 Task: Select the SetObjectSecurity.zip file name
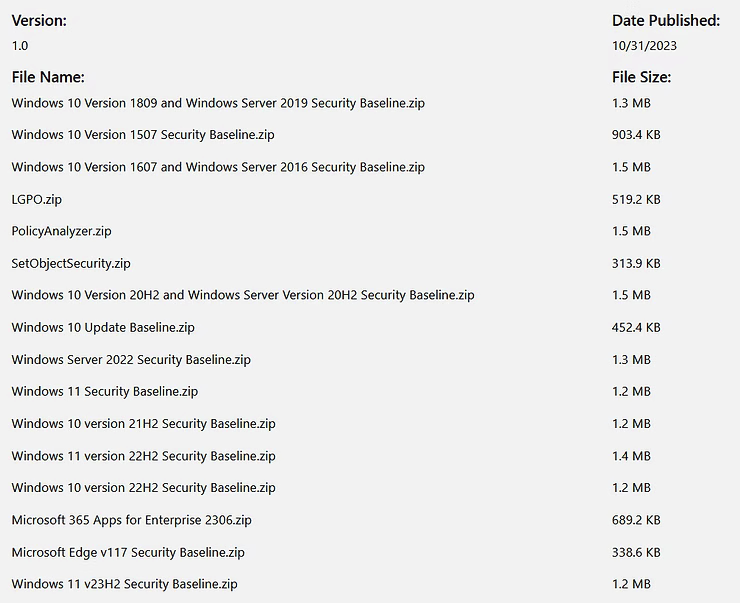coord(71,263)
